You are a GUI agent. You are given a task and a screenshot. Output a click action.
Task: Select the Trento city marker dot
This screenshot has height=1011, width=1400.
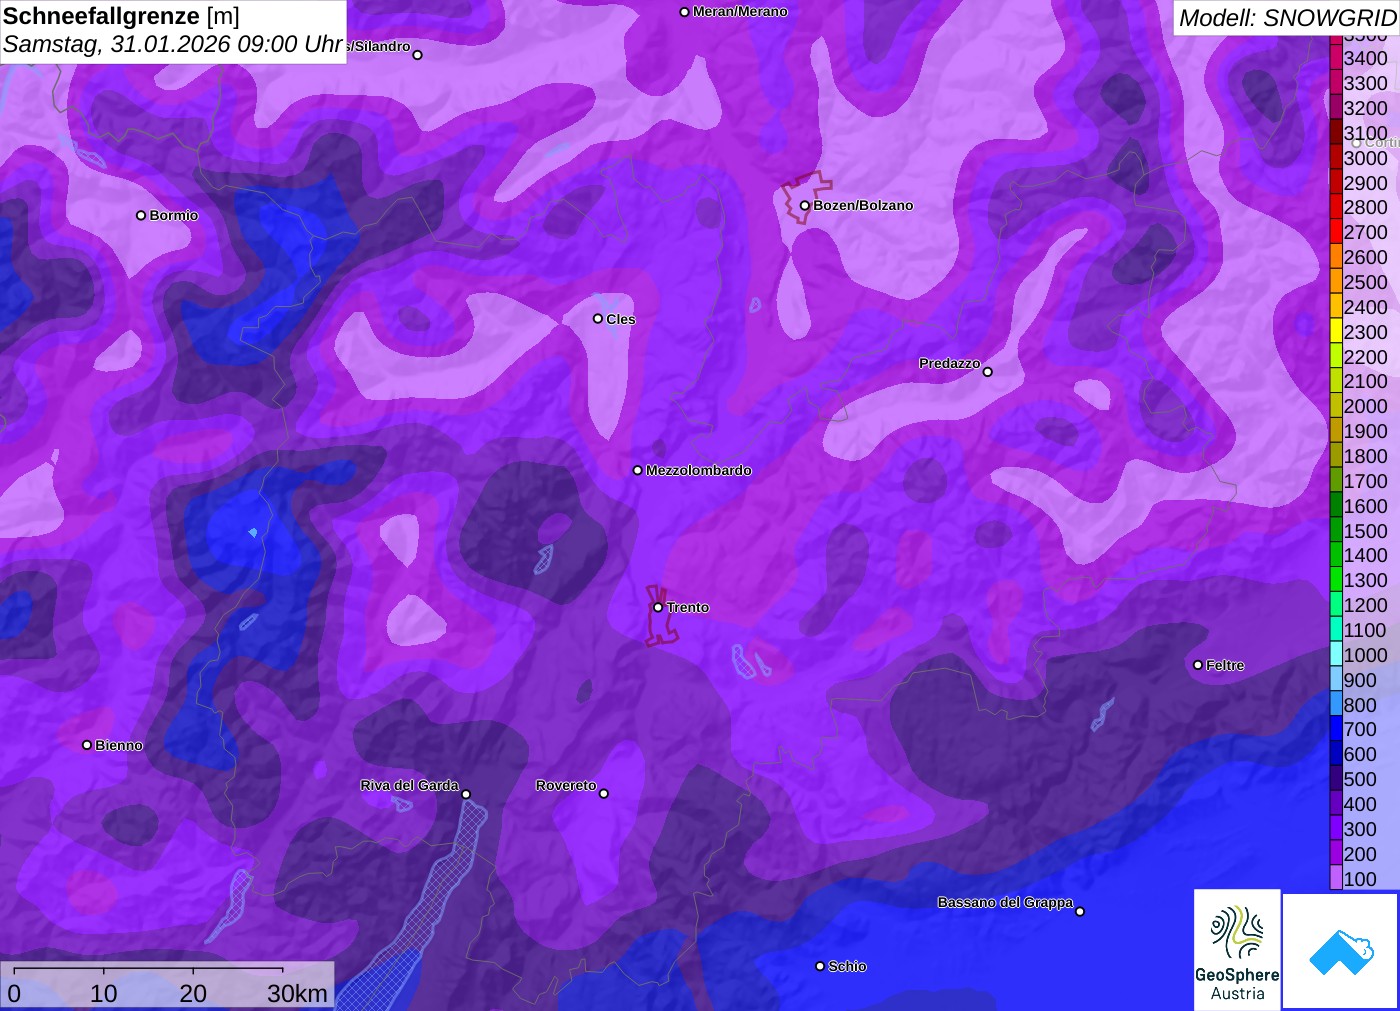658,607
